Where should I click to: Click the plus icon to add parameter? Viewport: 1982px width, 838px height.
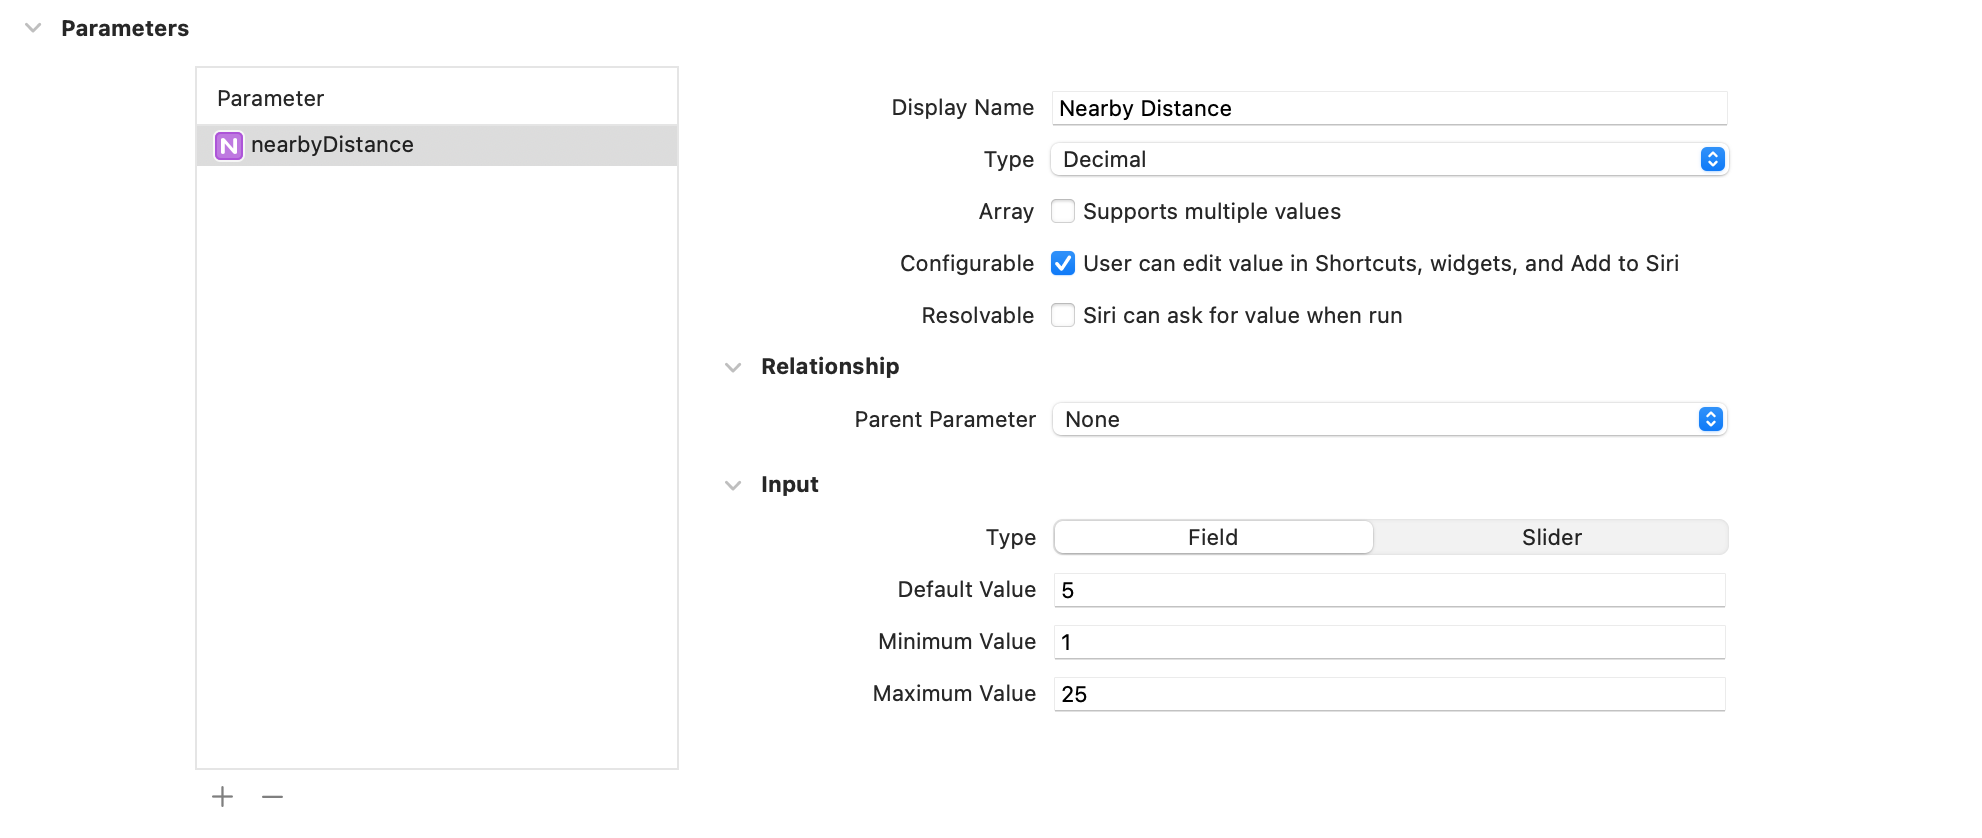point(222,796)
